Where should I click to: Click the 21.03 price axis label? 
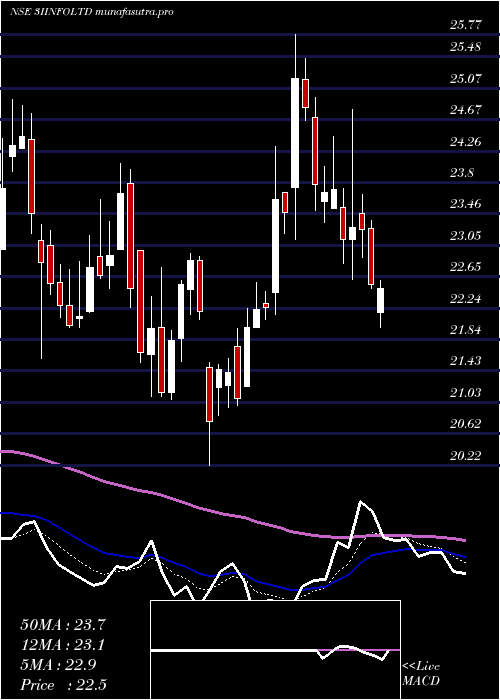[466, 393]
